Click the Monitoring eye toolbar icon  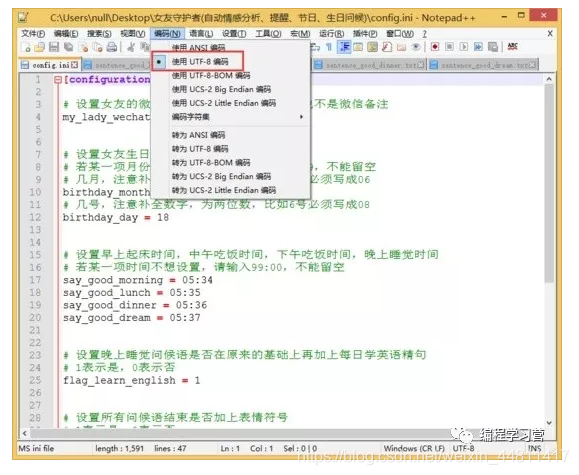[x=416, y=47]
